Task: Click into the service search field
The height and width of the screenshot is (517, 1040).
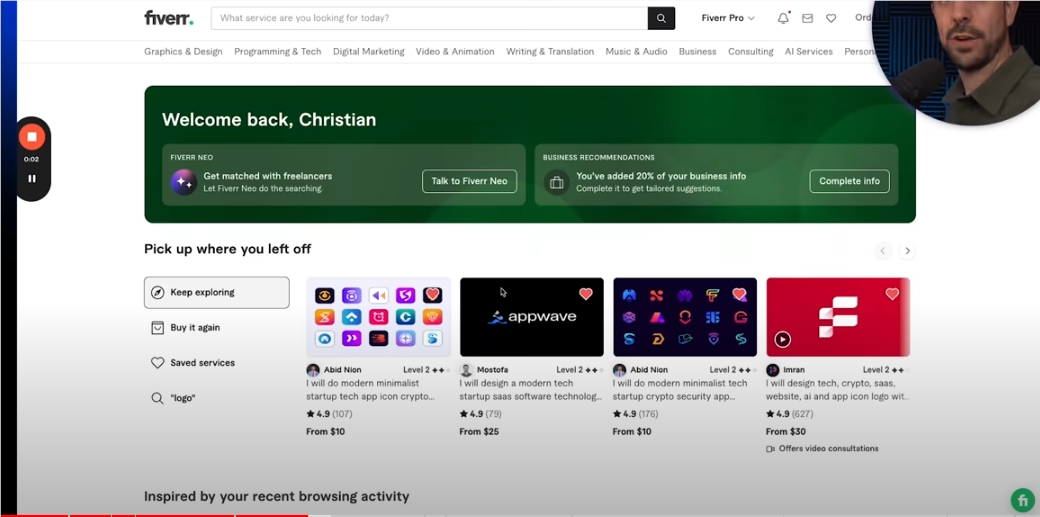Action: [429, 18]
